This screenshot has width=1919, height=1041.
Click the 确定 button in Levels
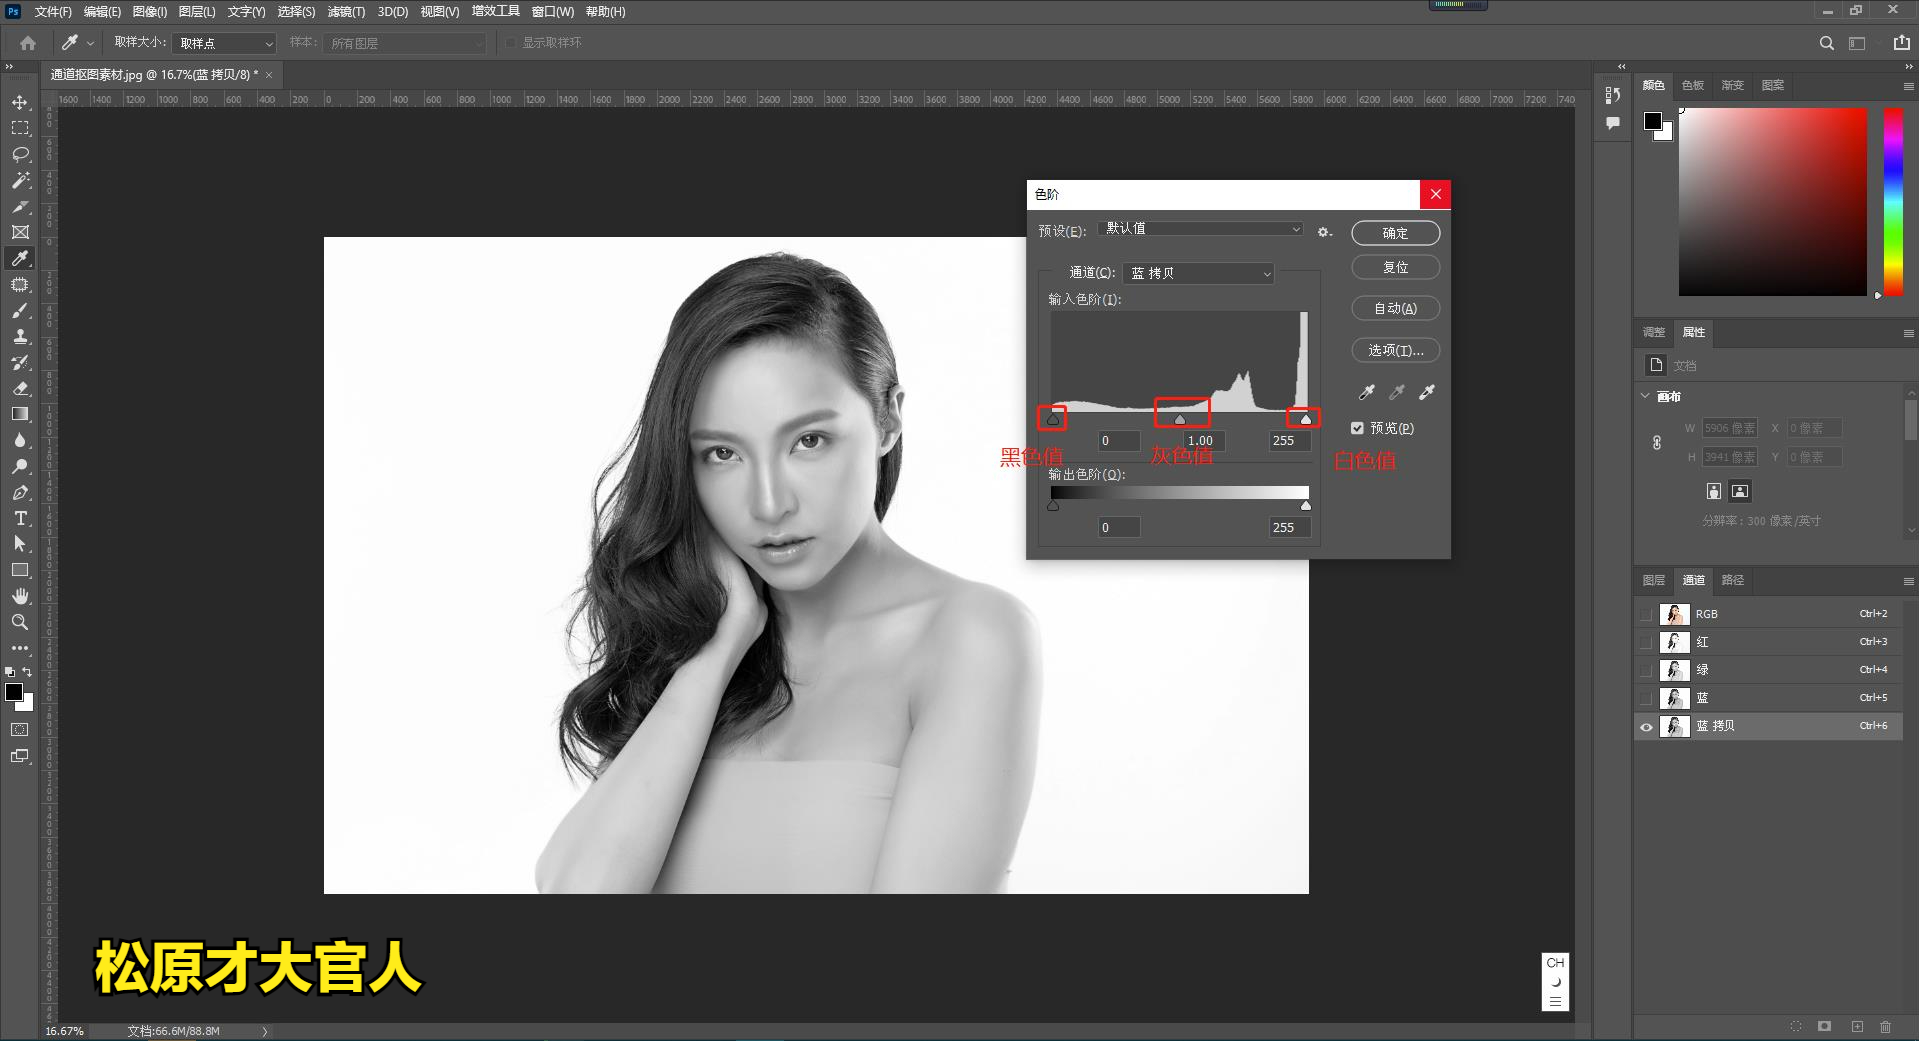pos(1395,233)
